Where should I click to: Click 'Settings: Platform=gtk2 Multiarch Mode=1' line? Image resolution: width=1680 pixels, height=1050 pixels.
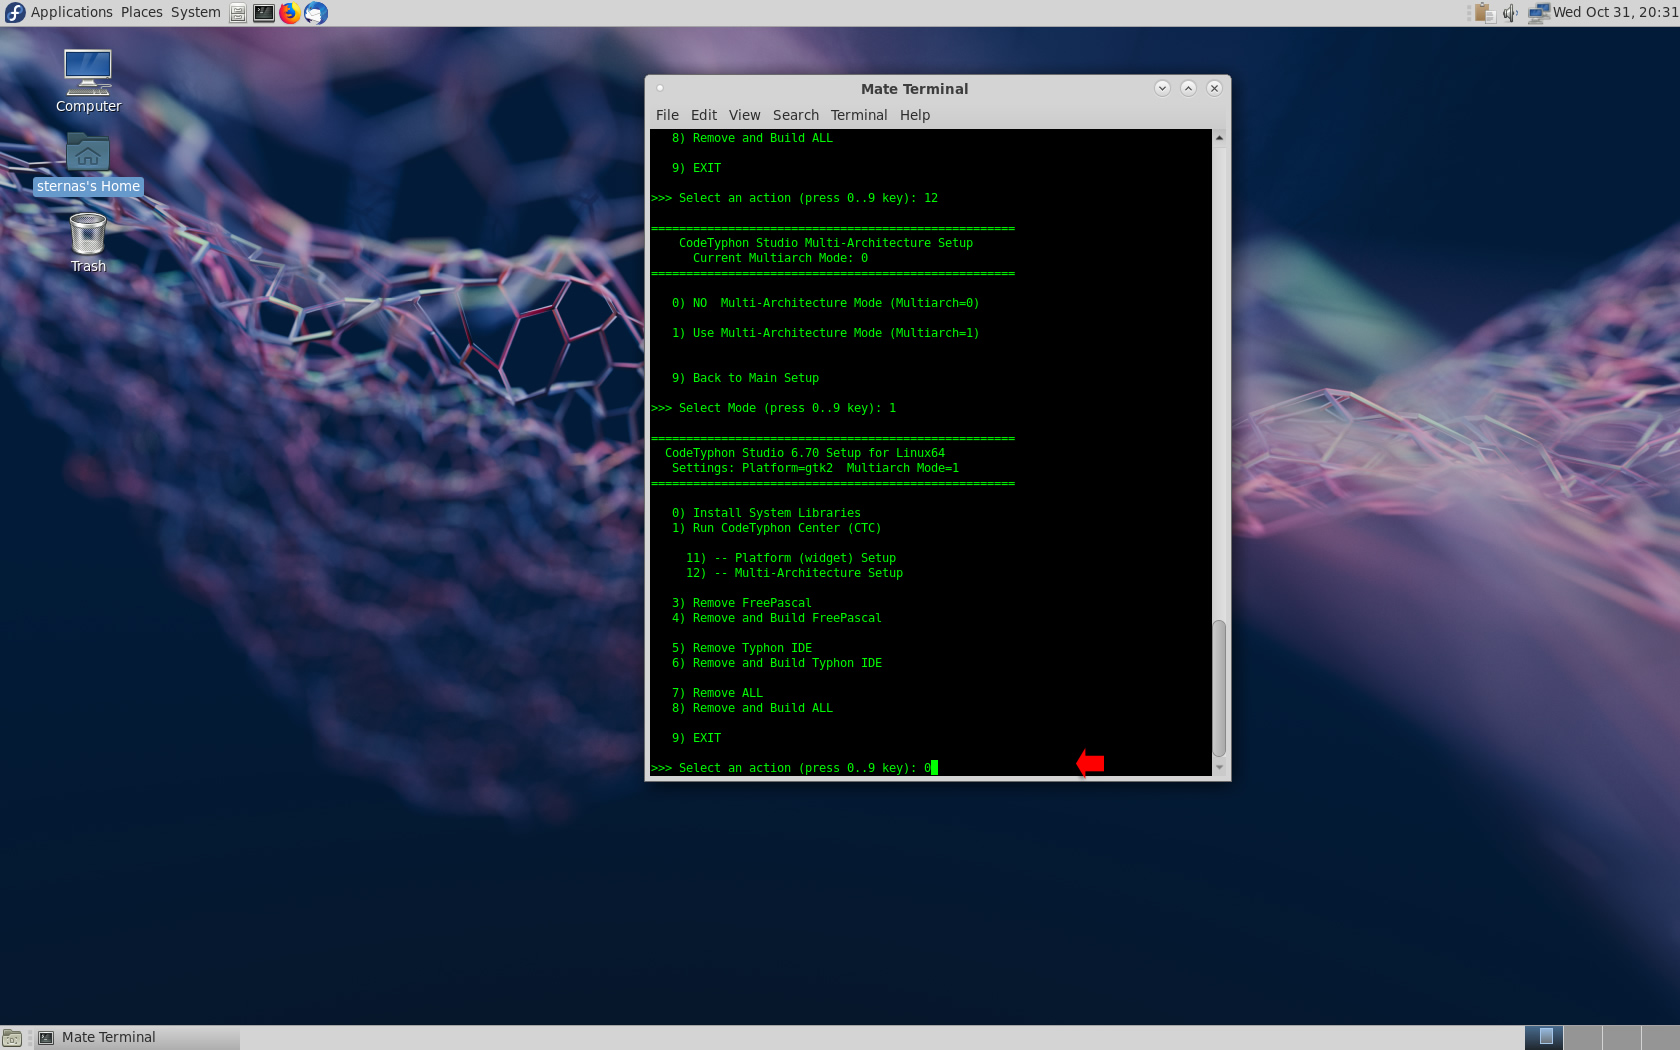pyautogui.click(x=815, y=468)
